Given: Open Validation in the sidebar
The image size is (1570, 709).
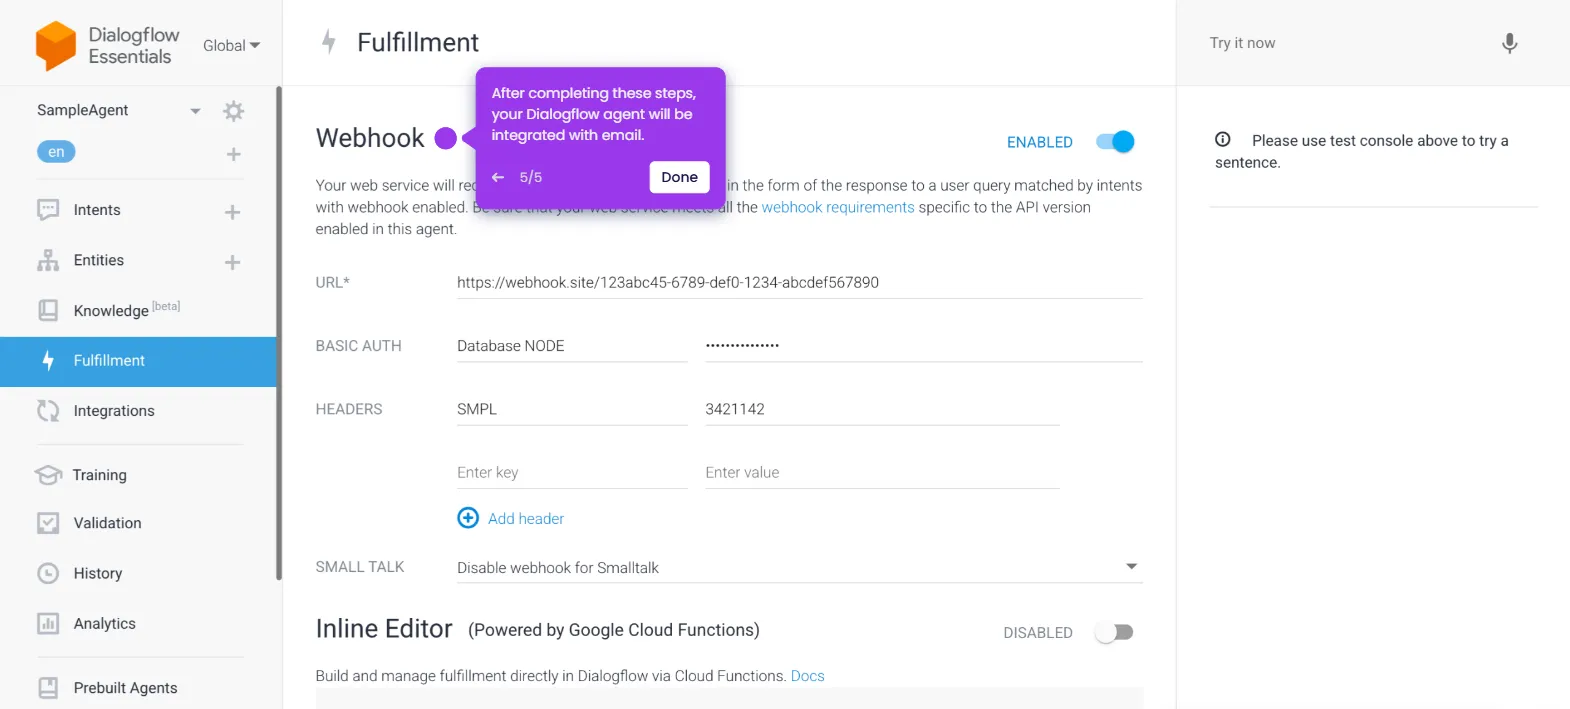Looking at the screenshot, I should 108,523.
